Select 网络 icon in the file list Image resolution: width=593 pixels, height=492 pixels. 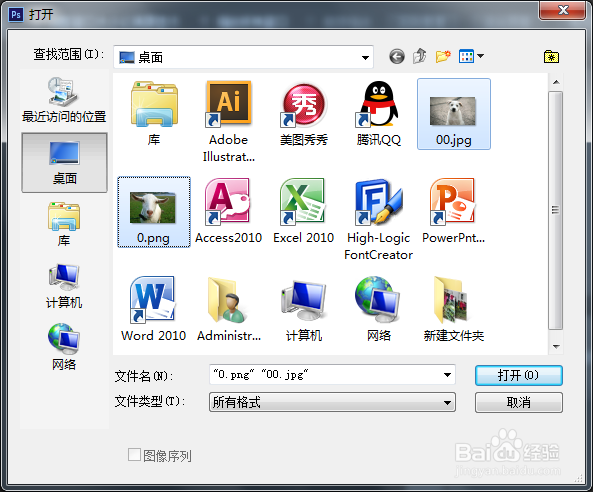click(379, 309)
